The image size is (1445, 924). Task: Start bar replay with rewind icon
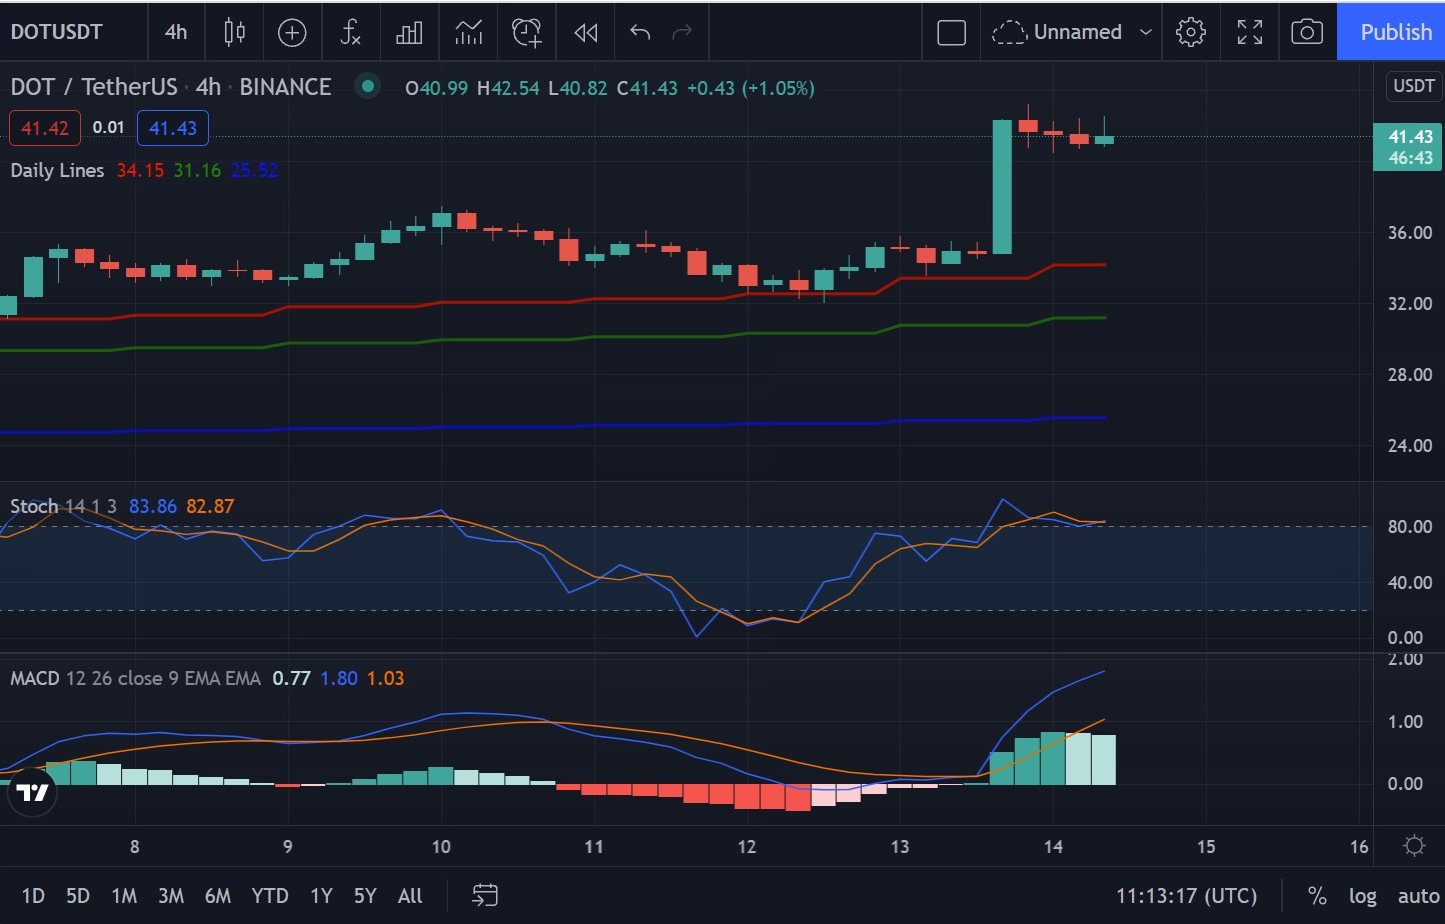click(586, 32)
